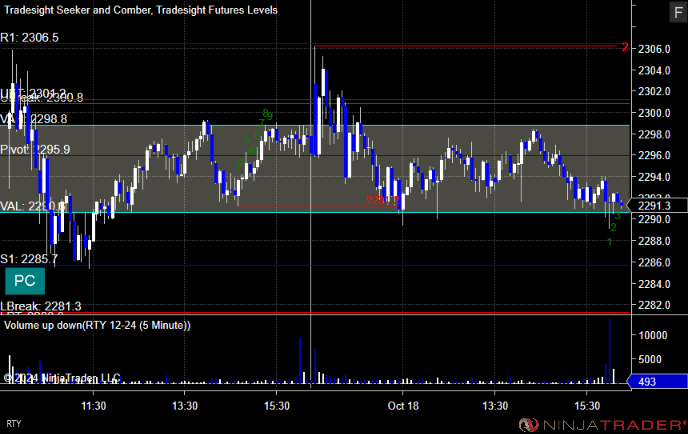Click the VAL lower value area label
The image size is (688, 434).
pyautogui.click(x=33, y=206)
